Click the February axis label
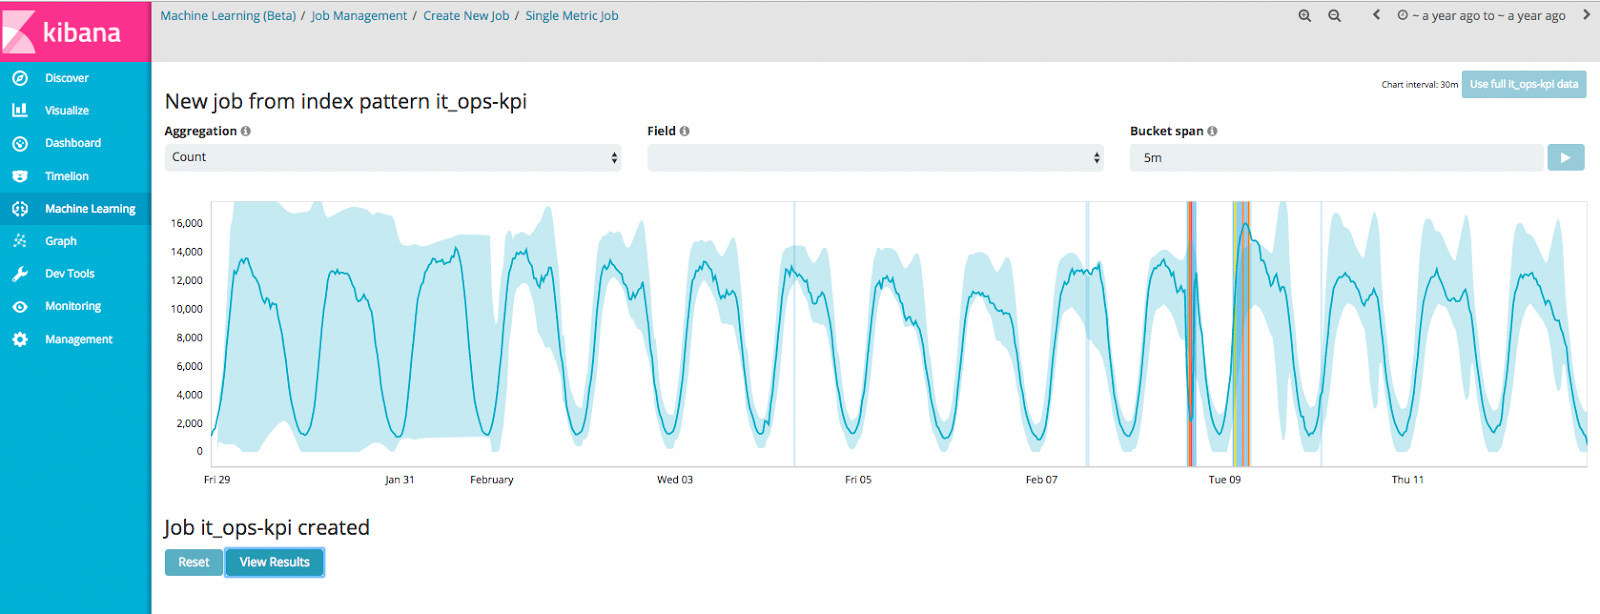This screenshot has height=614, width=1600. 492,480
